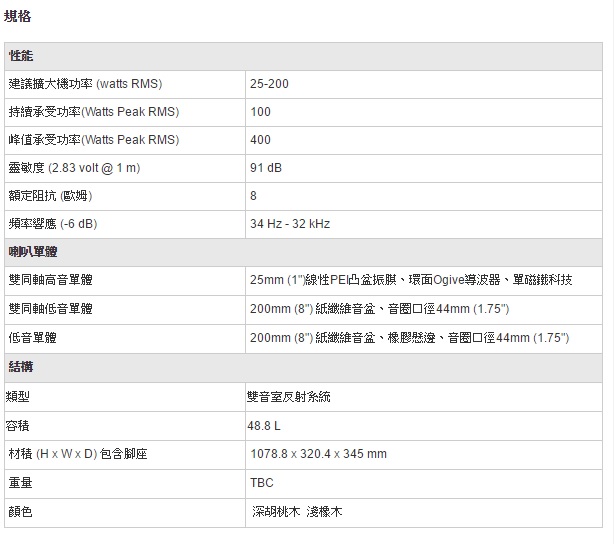Image resolution: width=614 pixels, height=544 pixels.
Task: Click the 規格 heading at the top
Action: [18, 16]
